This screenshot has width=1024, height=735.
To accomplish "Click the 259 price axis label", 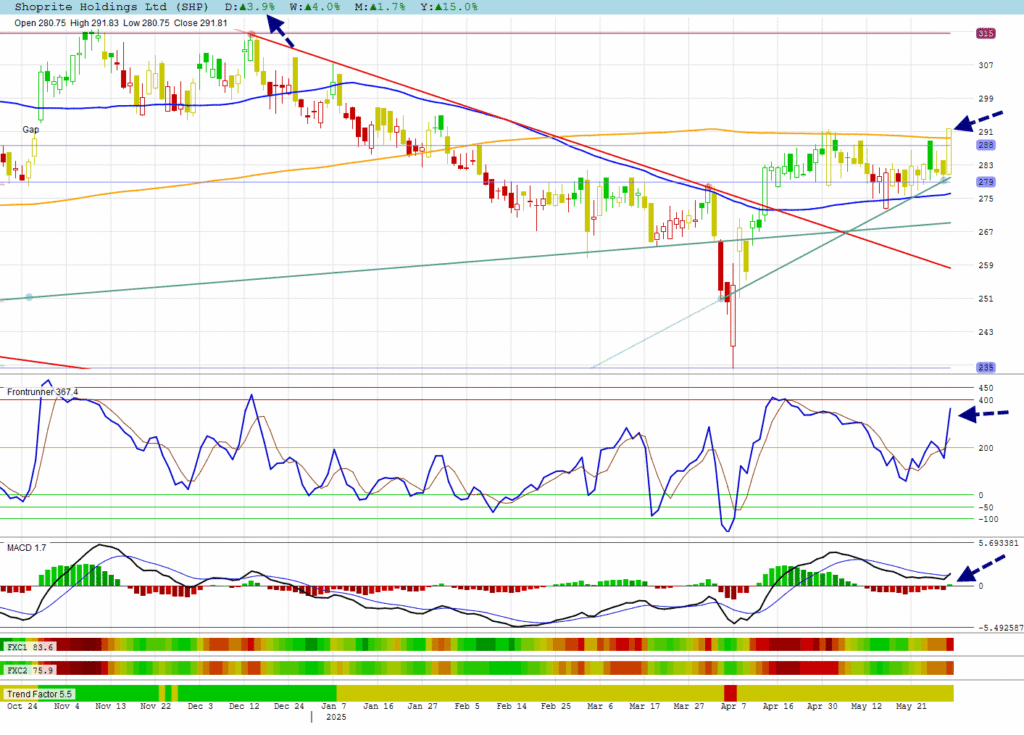I will click(985, 265).
